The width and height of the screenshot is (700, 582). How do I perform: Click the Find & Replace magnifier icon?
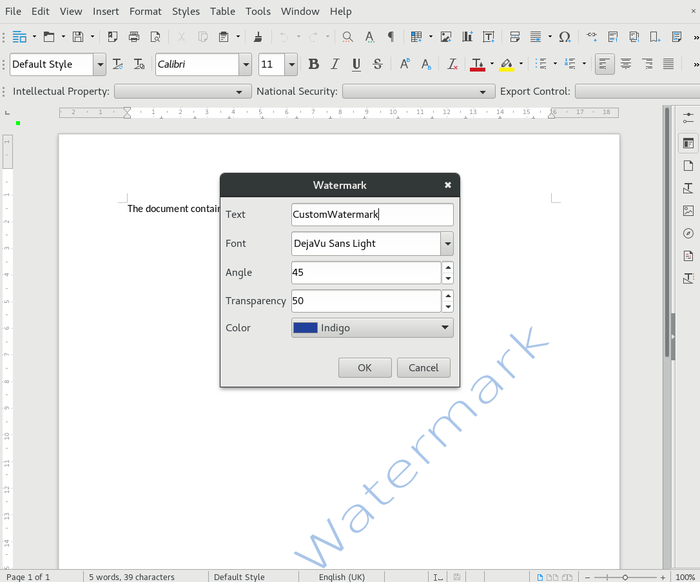(347, 37)
